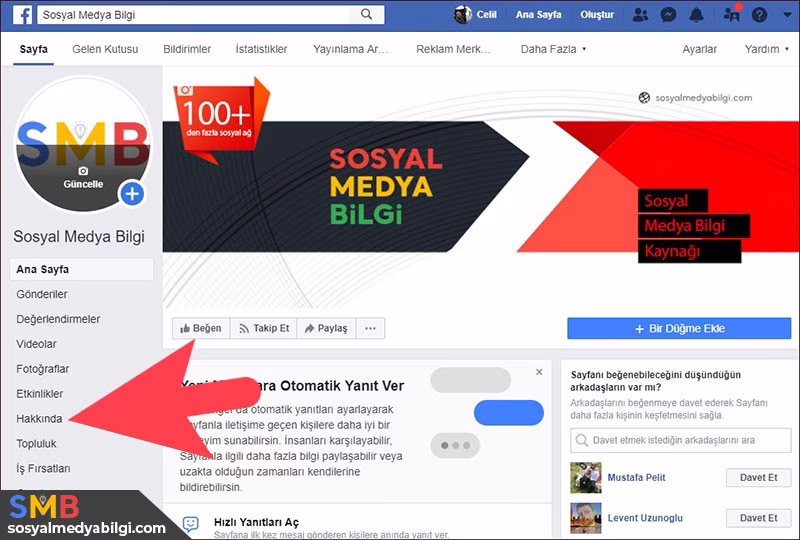Viewport: 800px width, 540px height.
Task: Close the Otomatik Yanıt Ver card
Action: [539, 372]
